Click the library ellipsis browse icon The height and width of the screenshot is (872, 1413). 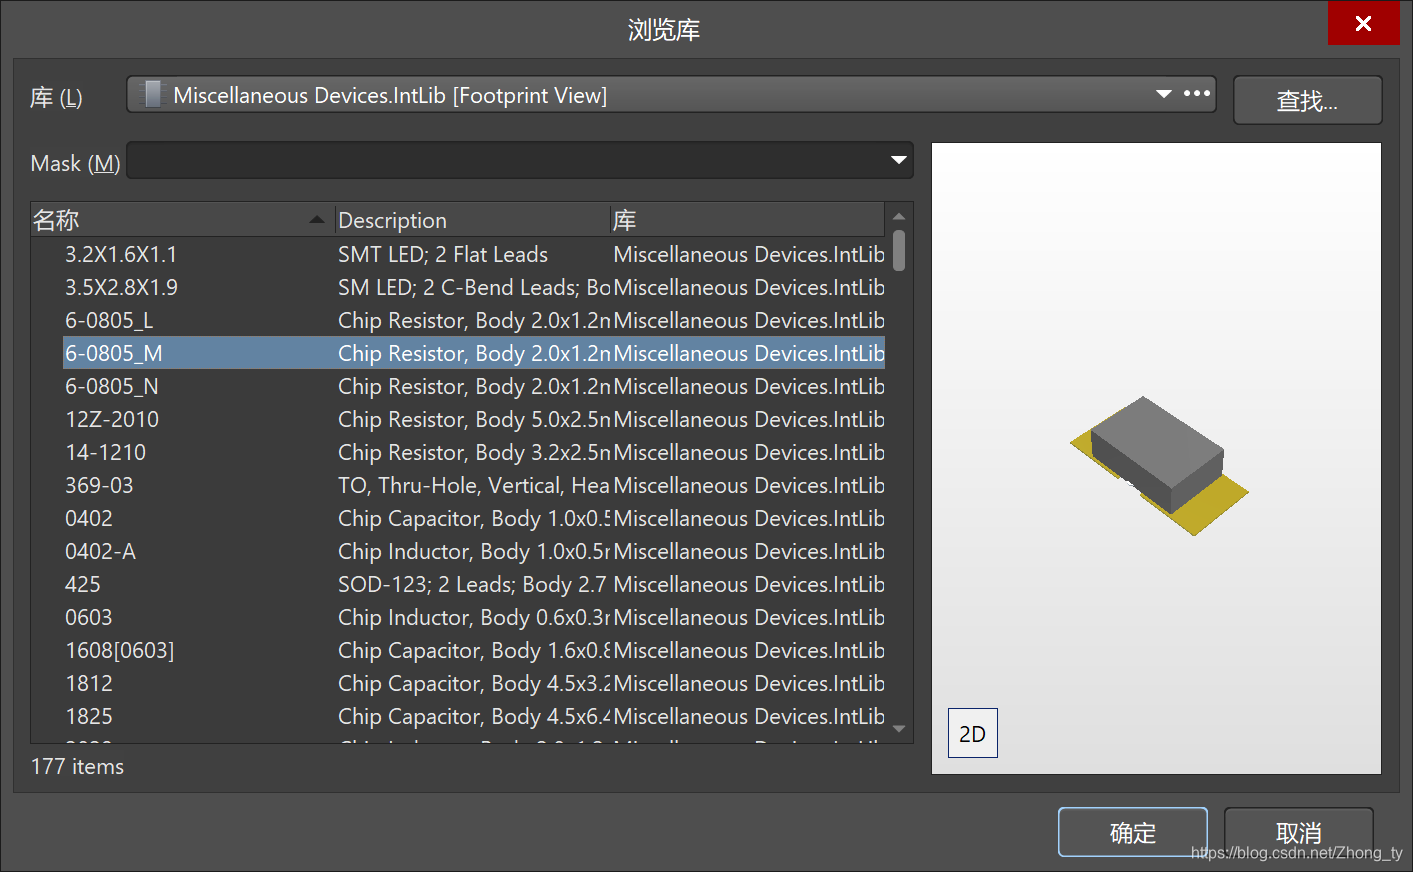coord(1197,94)
